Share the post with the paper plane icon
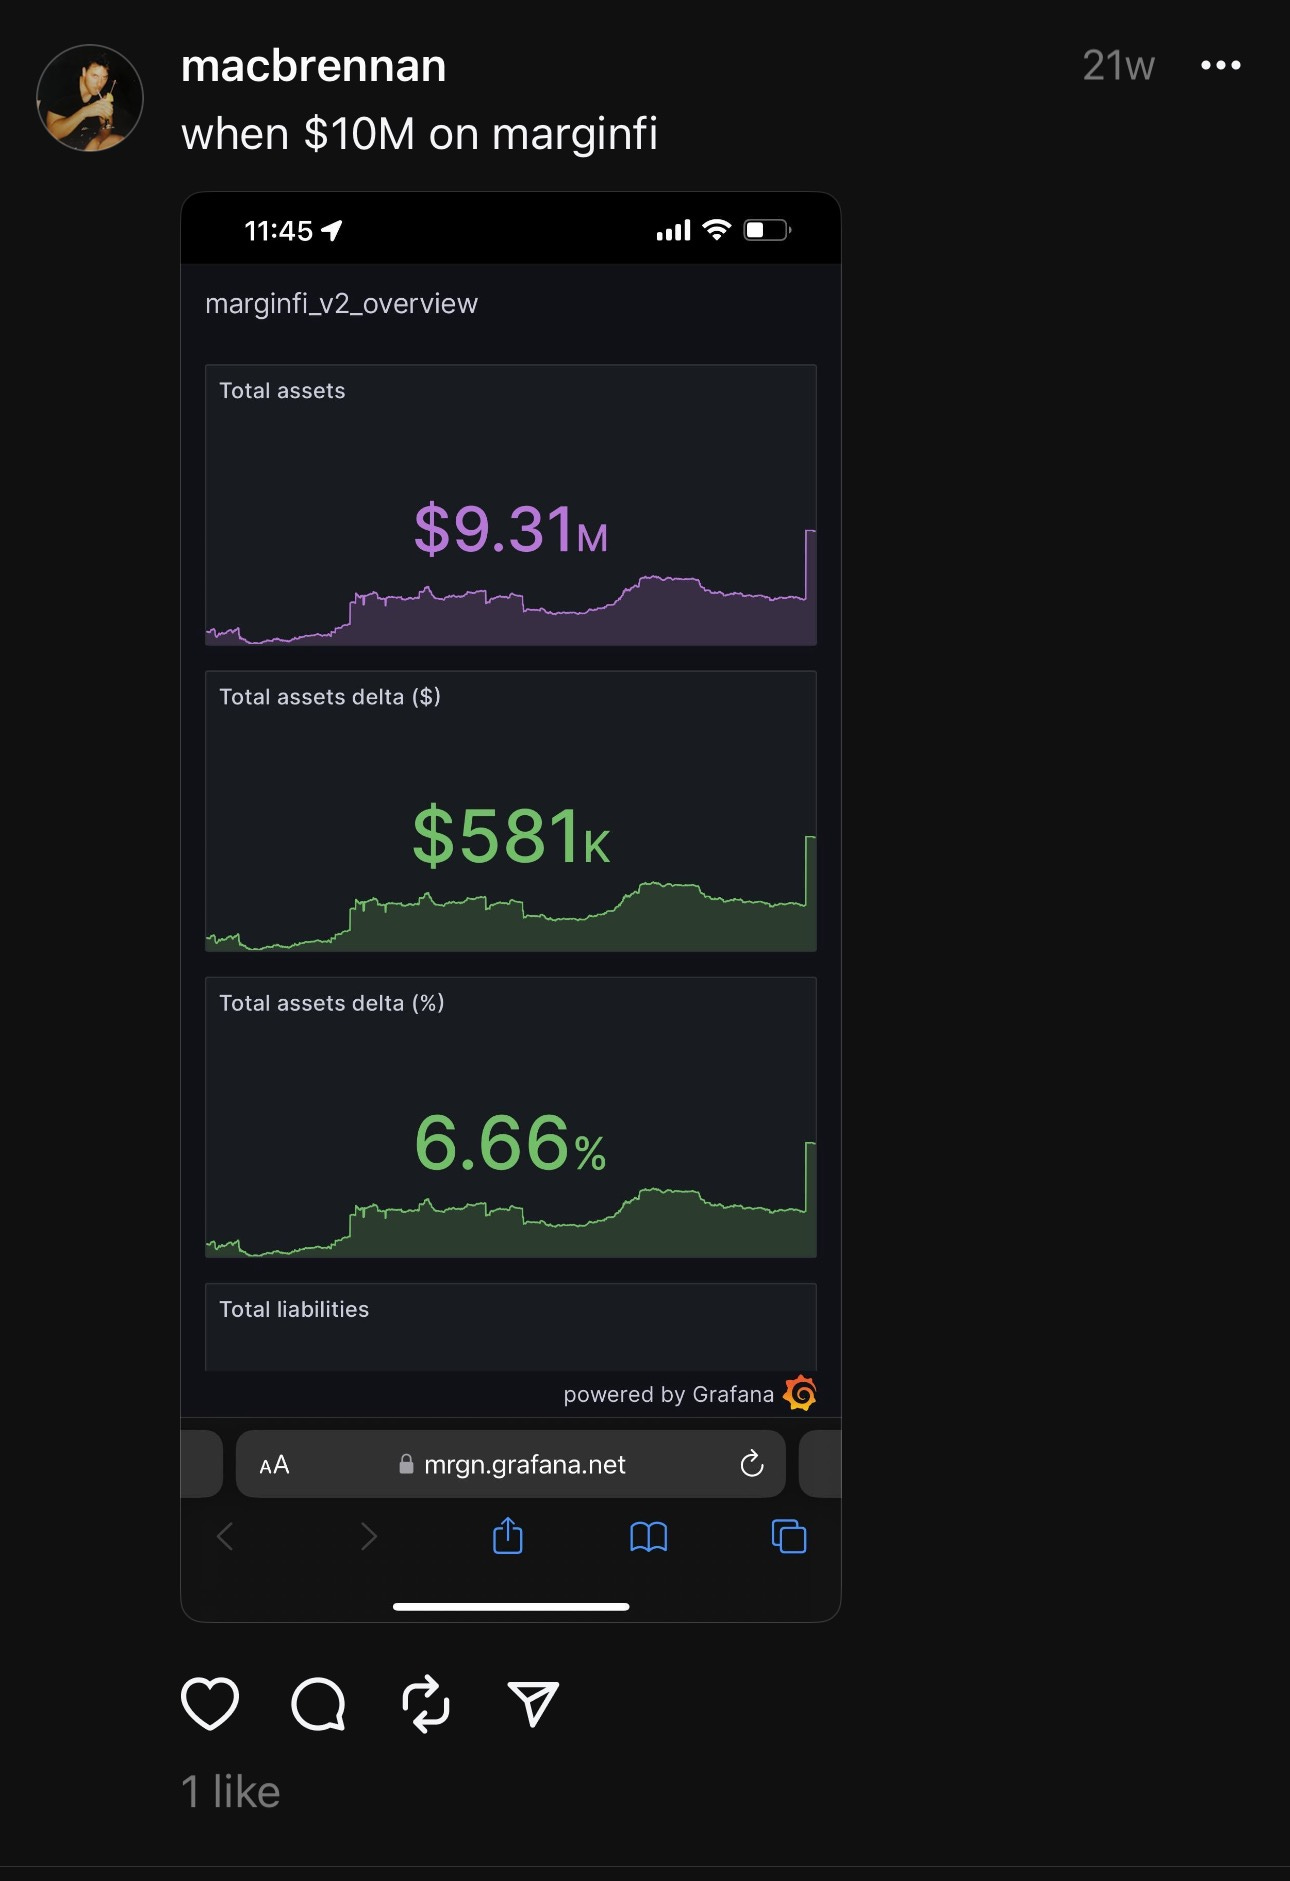Image resolution: width=1290 pixels, height=1881 pixels. tap(533, 1703)
